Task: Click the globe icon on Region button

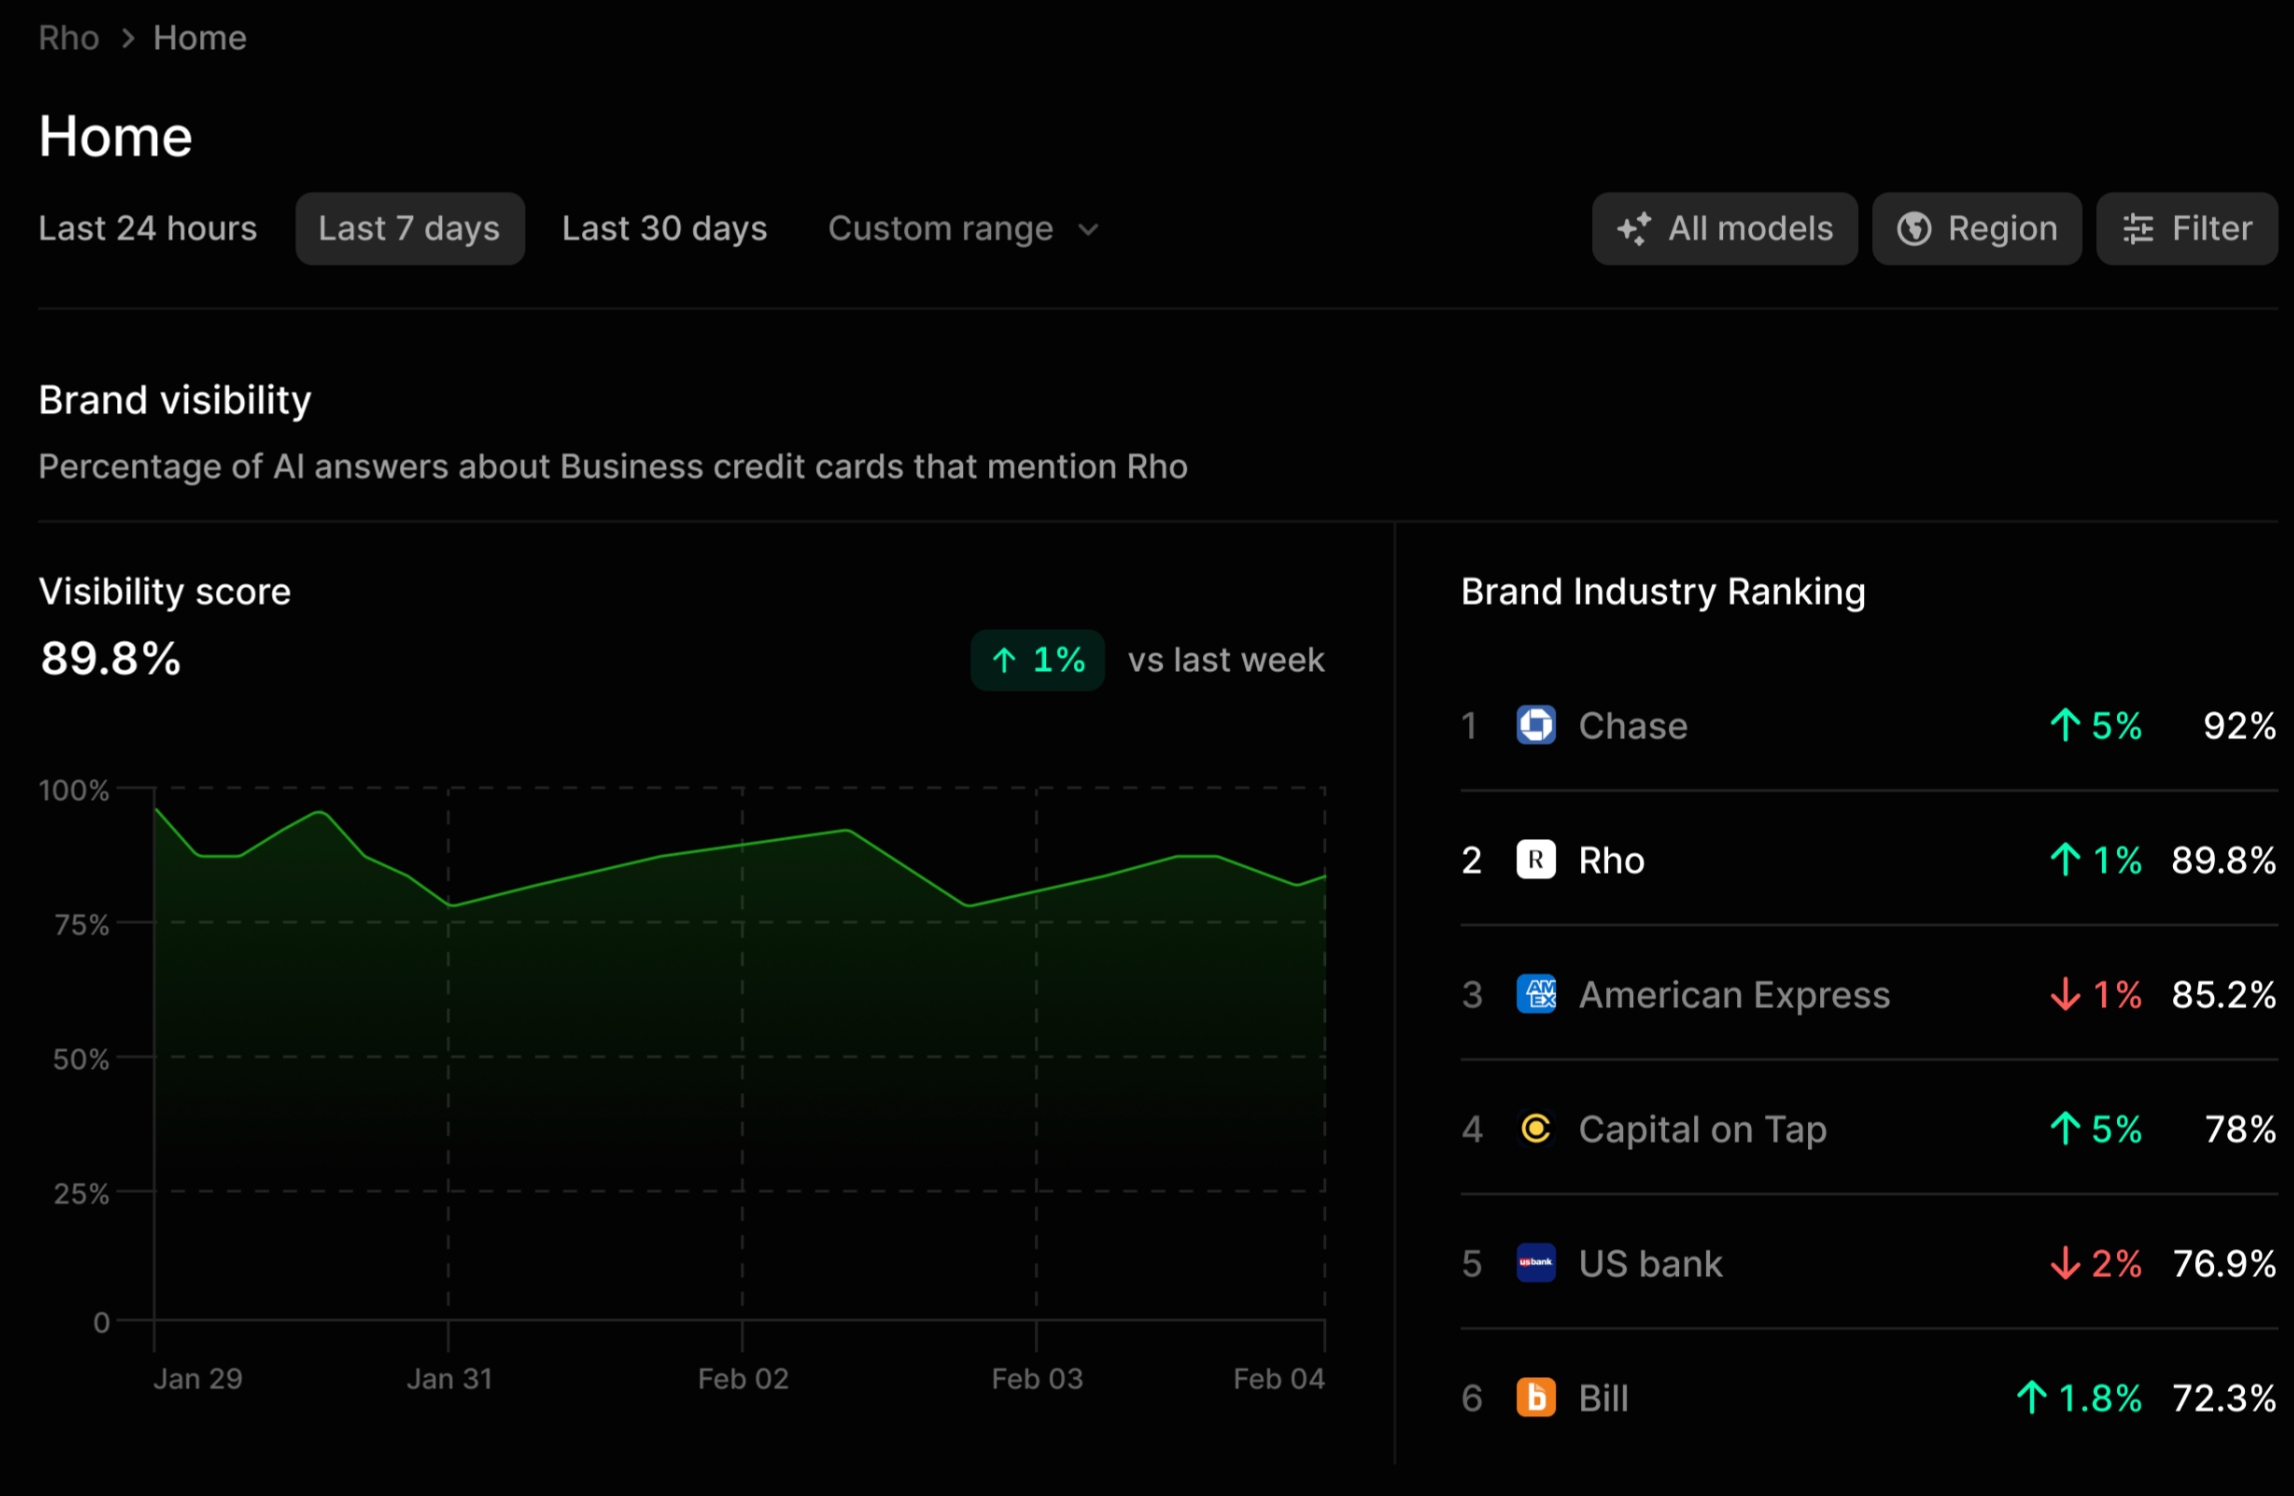Action: [1914, 229]
